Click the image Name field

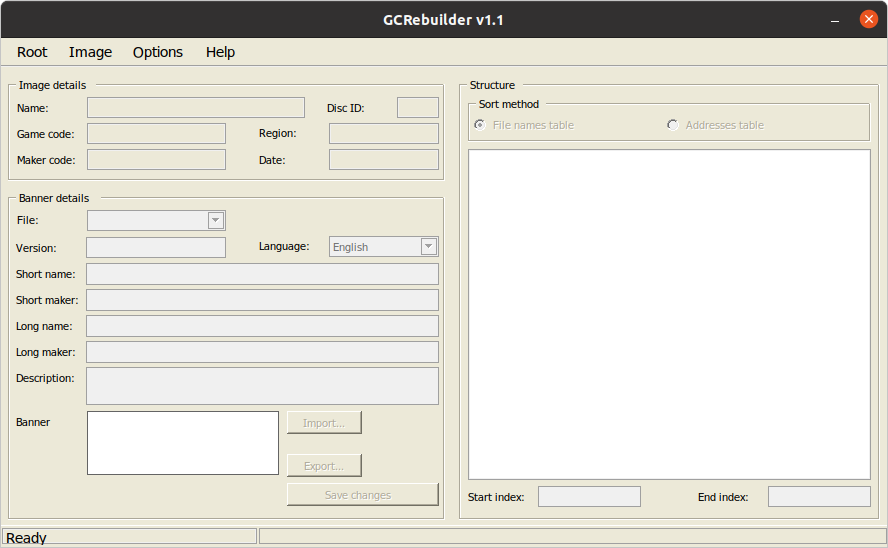tap(195, 108)
